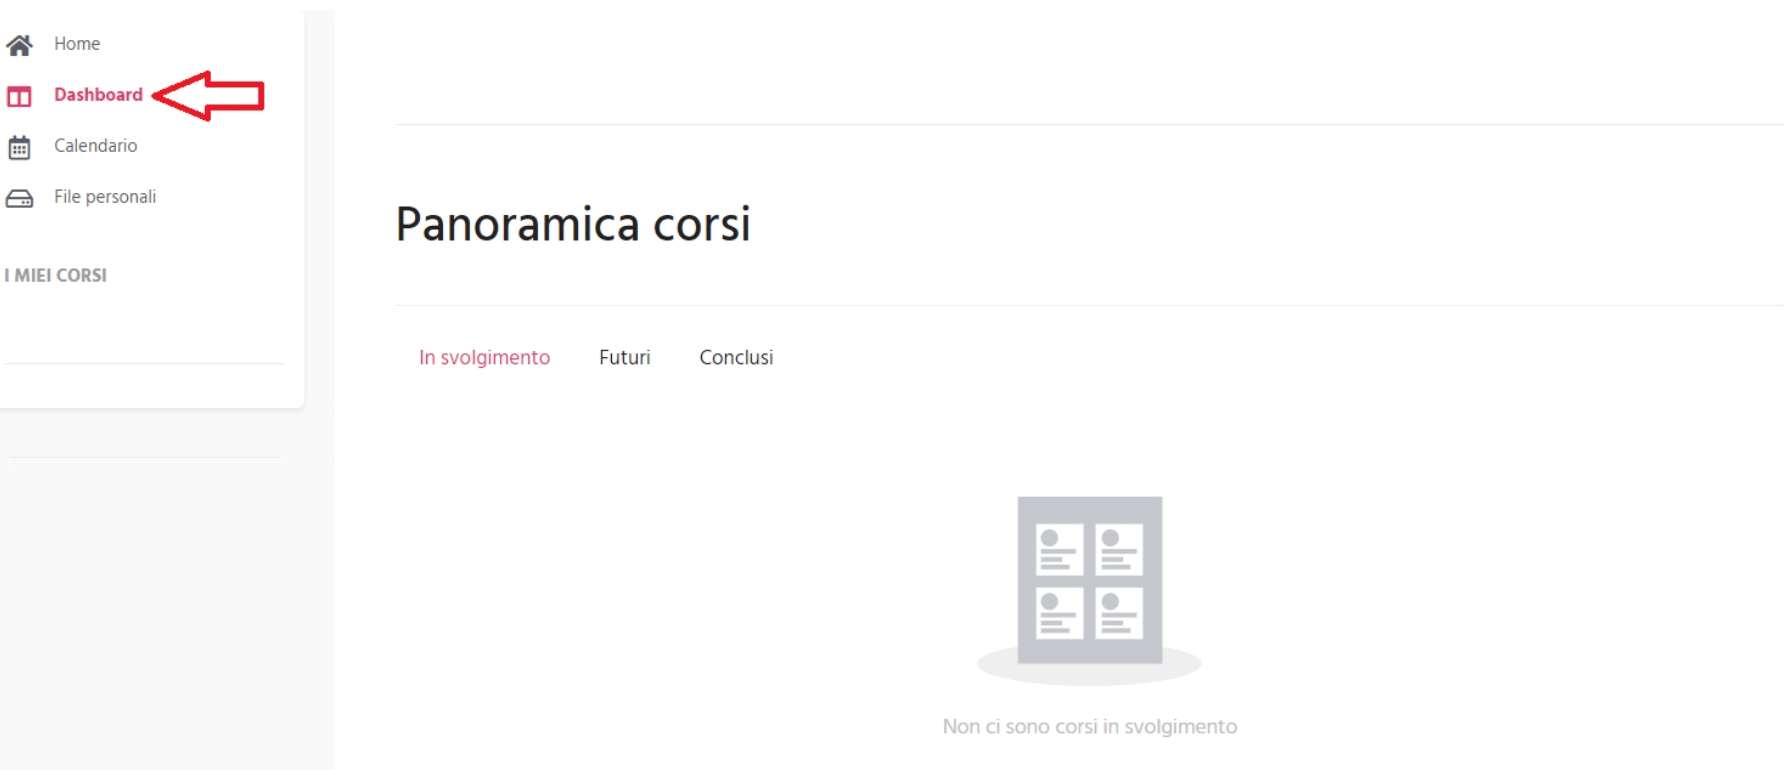Viewport: 1792px width, 770px height.
Task: Click the Home house icon
Action: [x=19, y=45]
